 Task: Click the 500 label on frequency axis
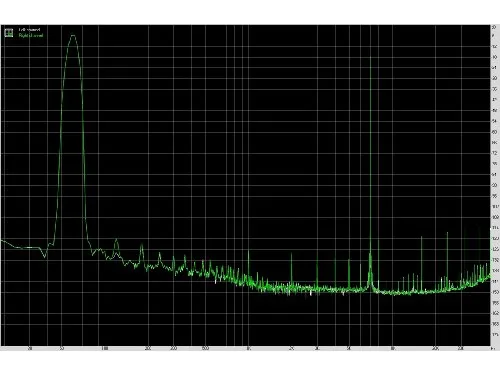click(205, 349)
